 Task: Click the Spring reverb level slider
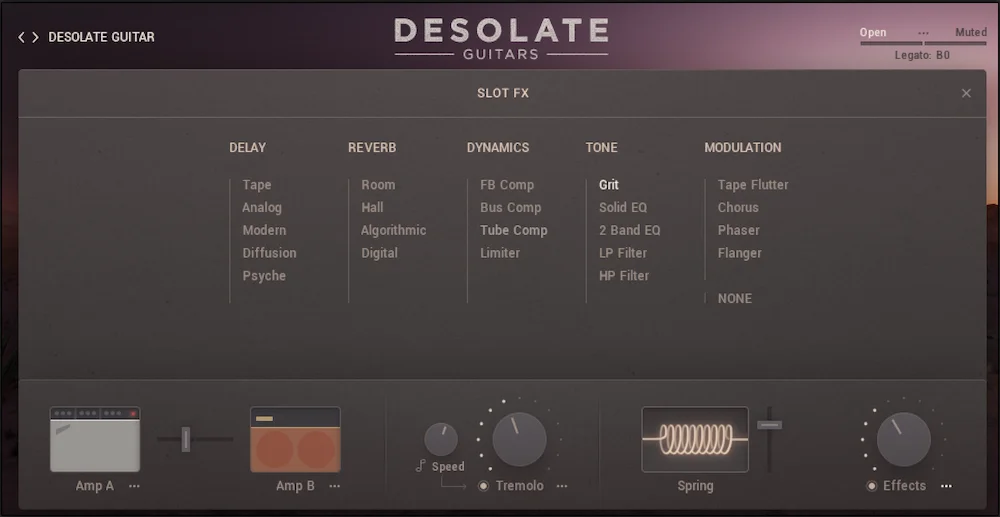[770, 425]
